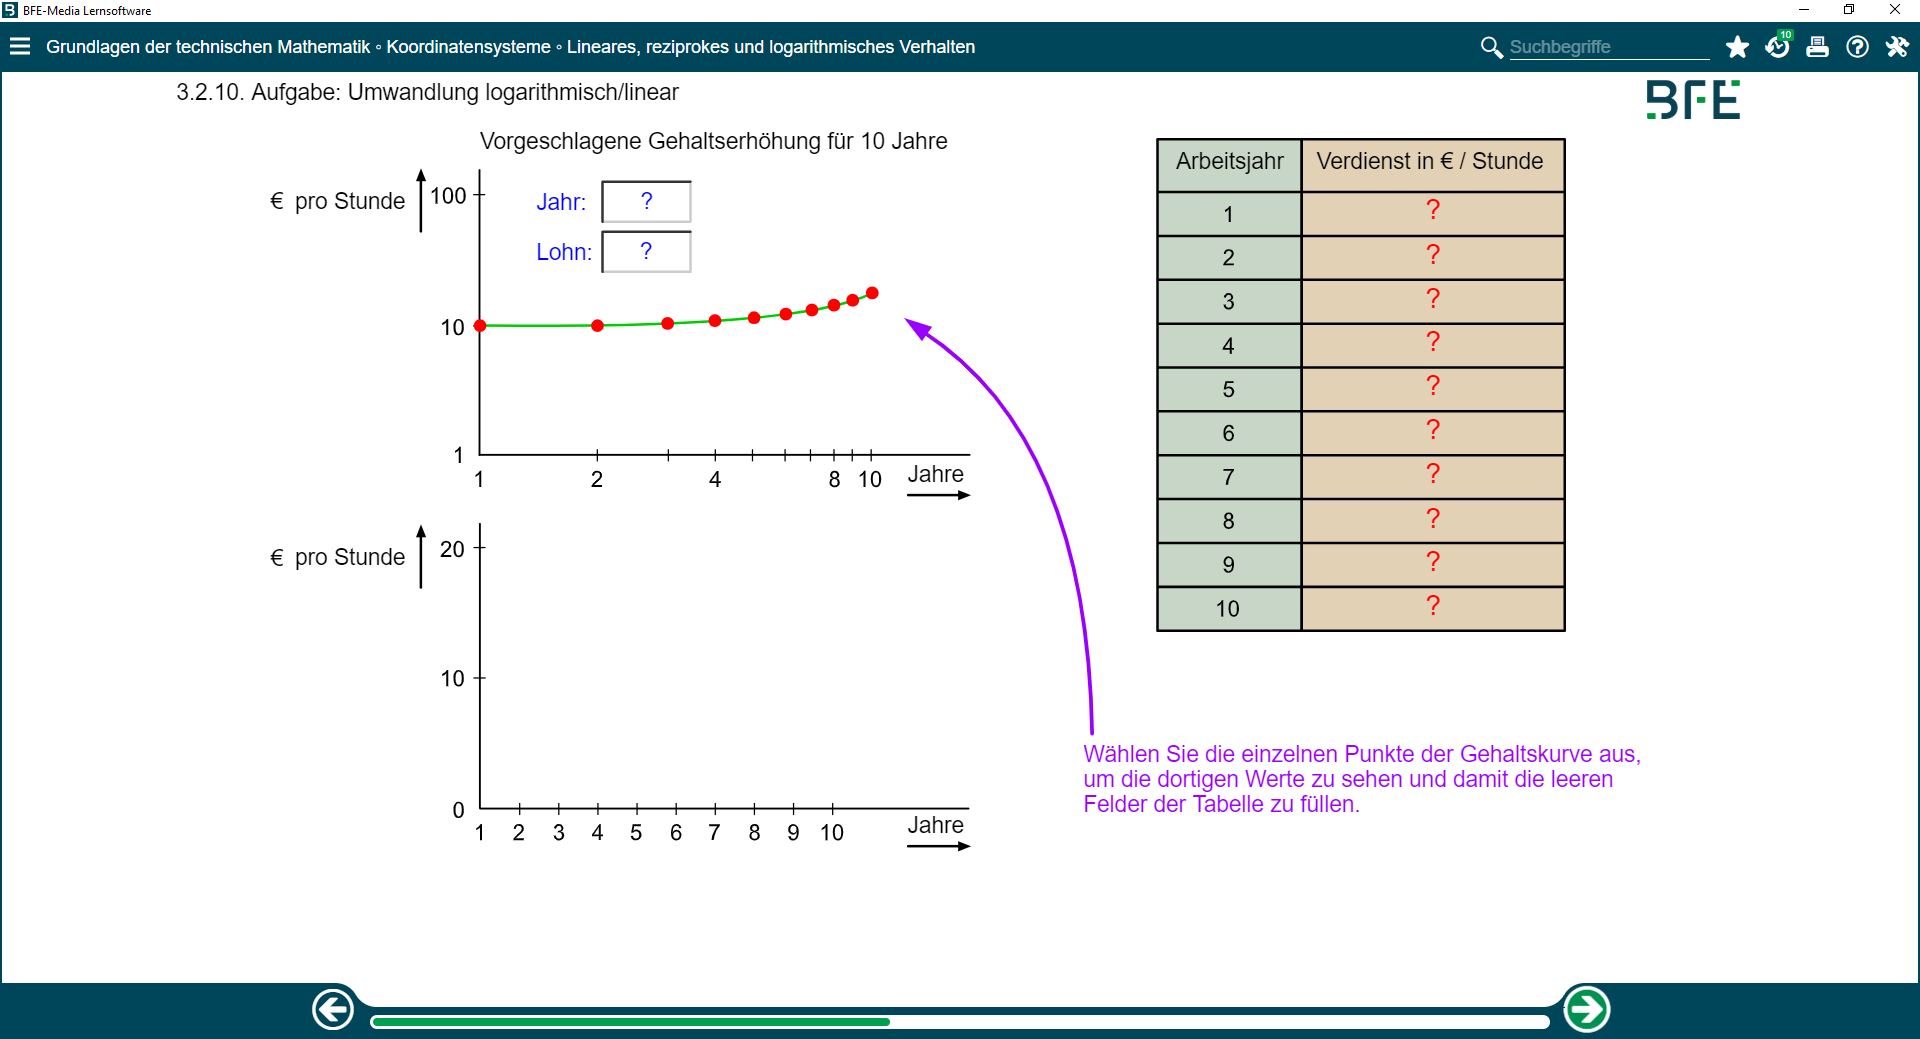Click the Lohn value box
This screenshot has width=1920, height=1039.
[x=646, y=252]
